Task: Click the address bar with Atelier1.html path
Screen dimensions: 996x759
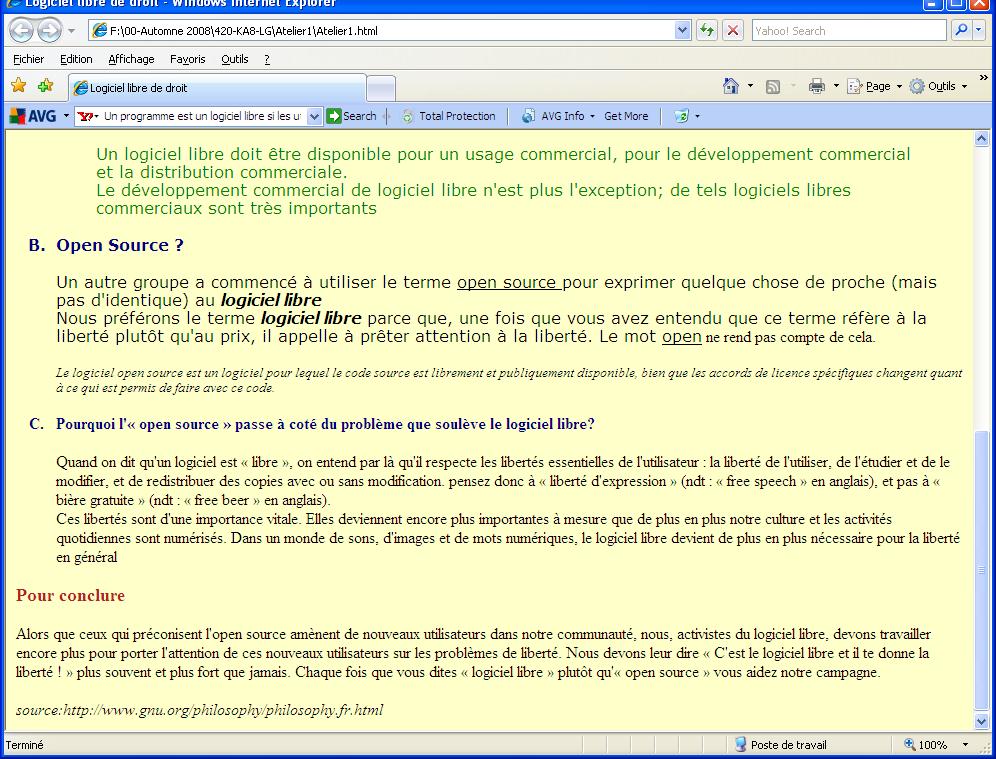Action: [x=381, y=30]
